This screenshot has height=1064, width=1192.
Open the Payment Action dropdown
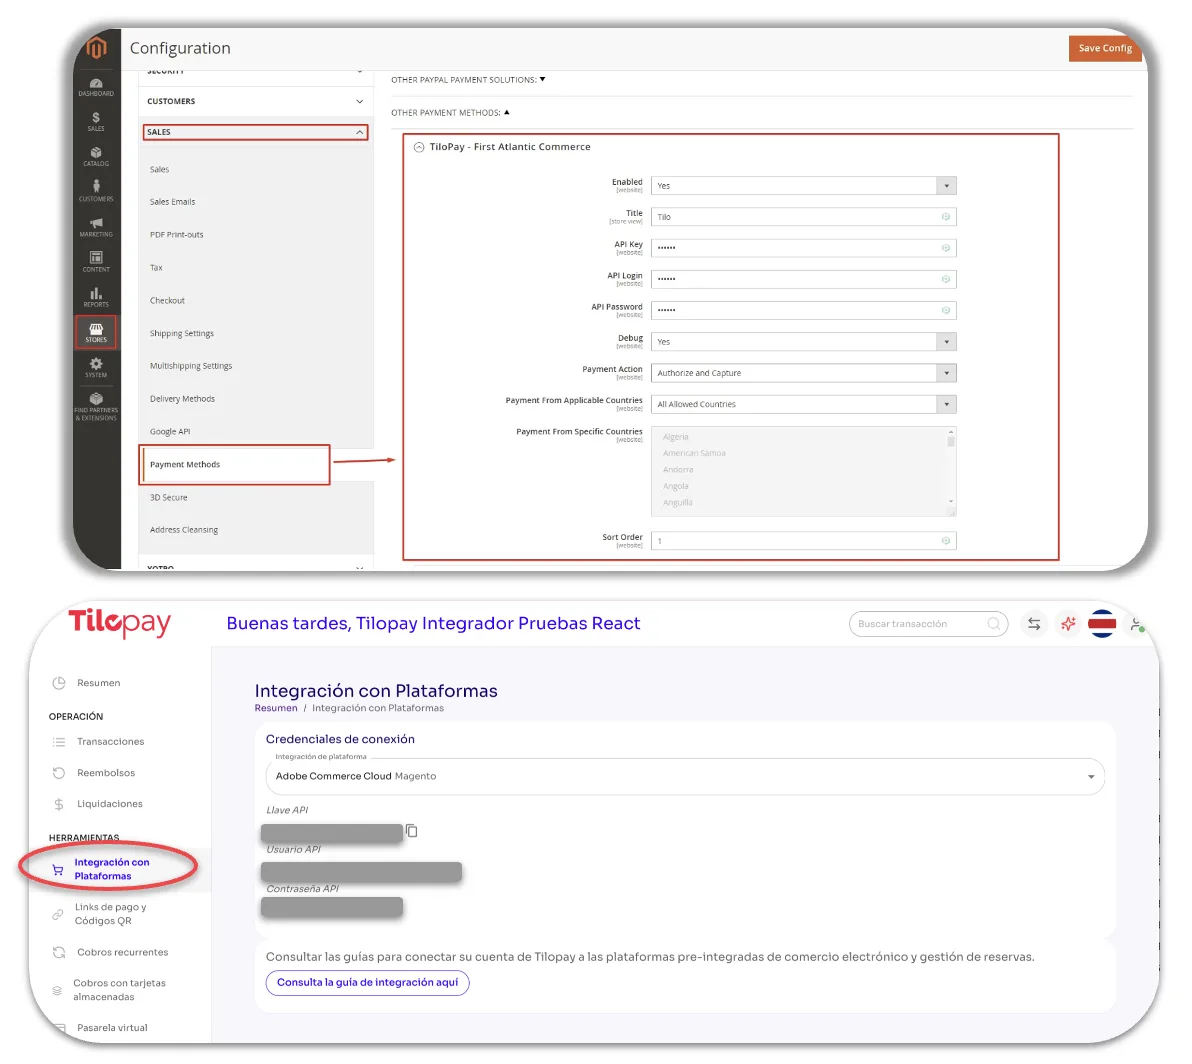coord(804,373)
